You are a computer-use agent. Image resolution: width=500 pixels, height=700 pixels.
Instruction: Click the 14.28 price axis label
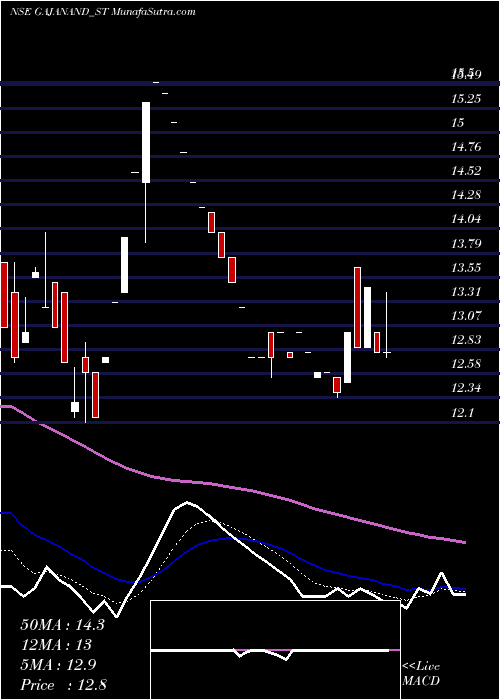466,195
